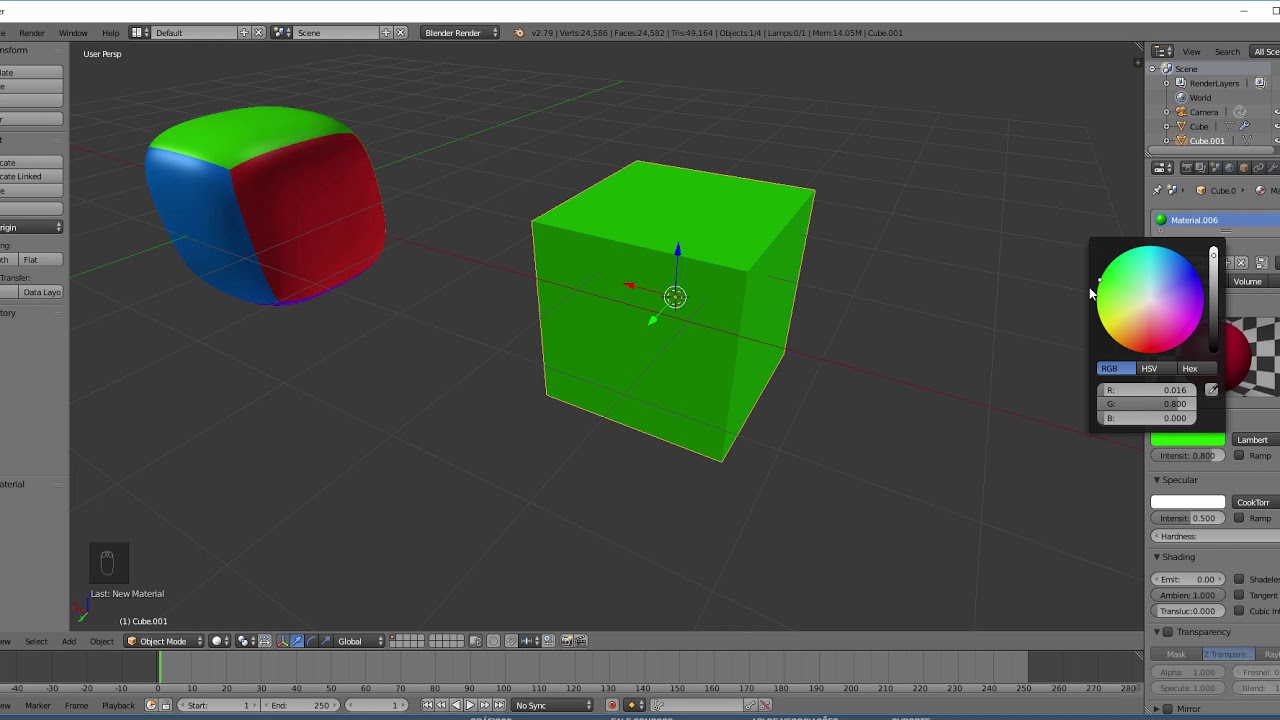
Task: Click the OpenGL render image icon
Action: point(566,641)
